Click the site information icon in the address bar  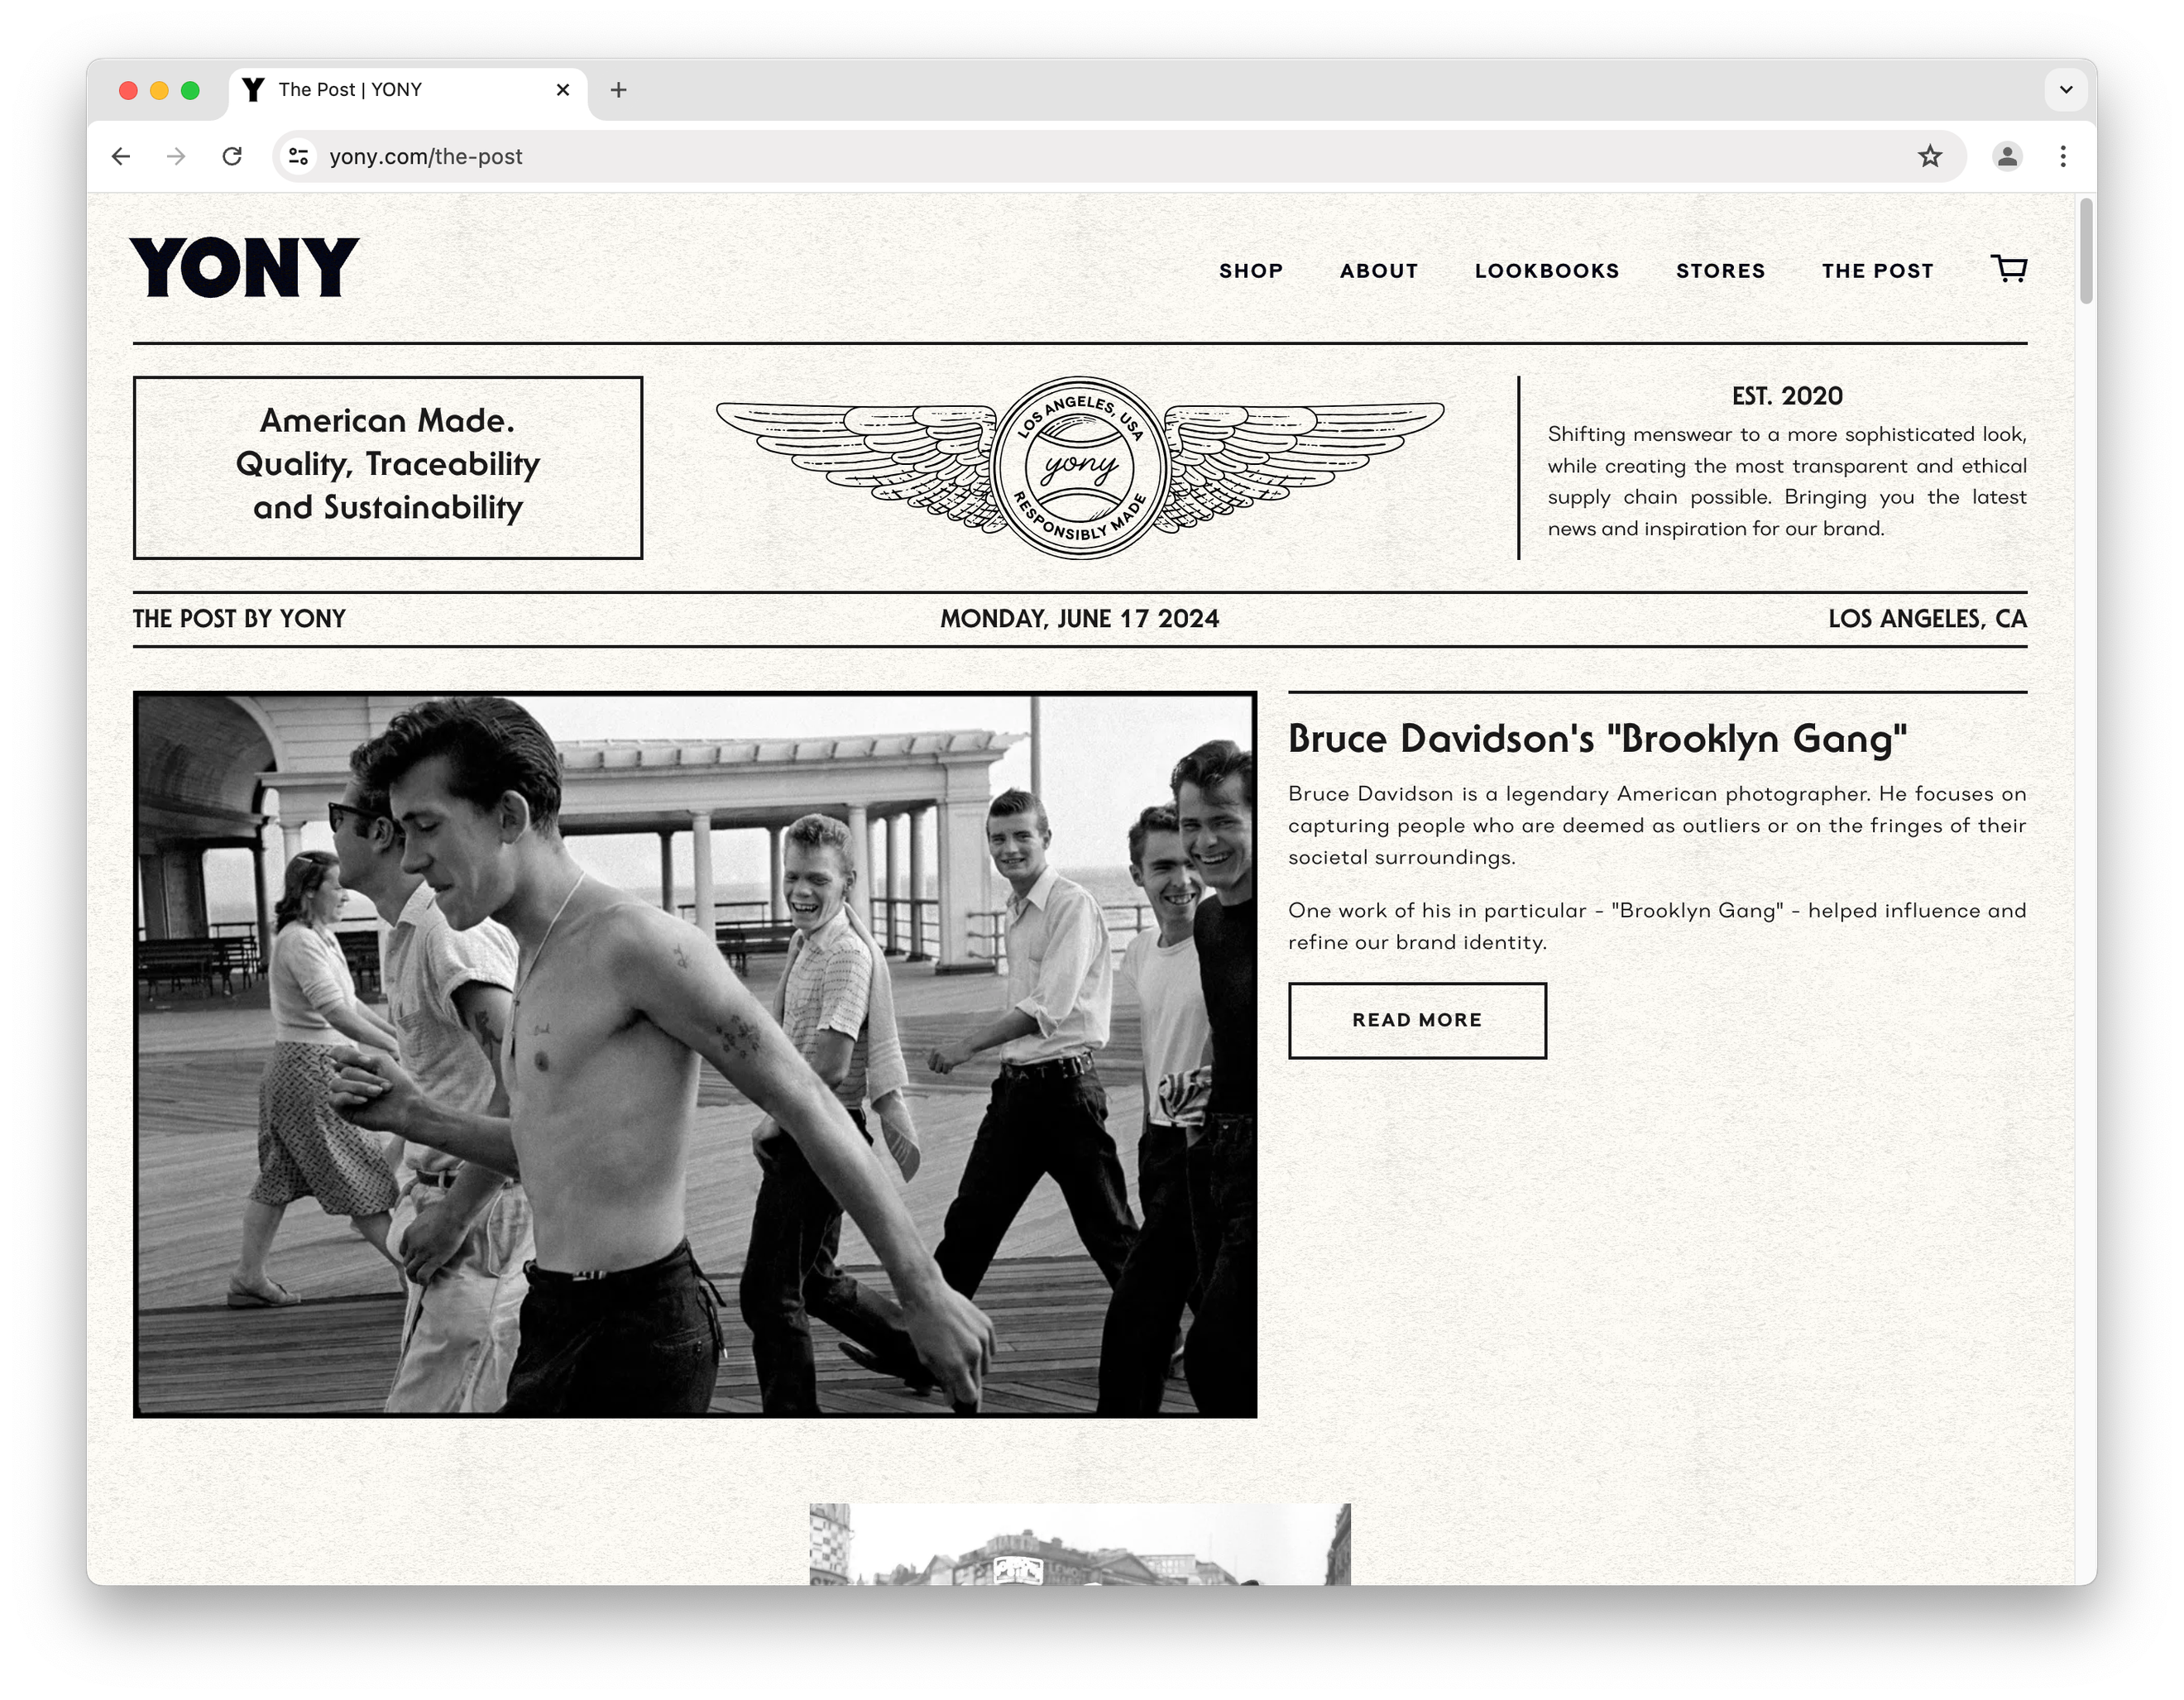click(x=298, y=156)
